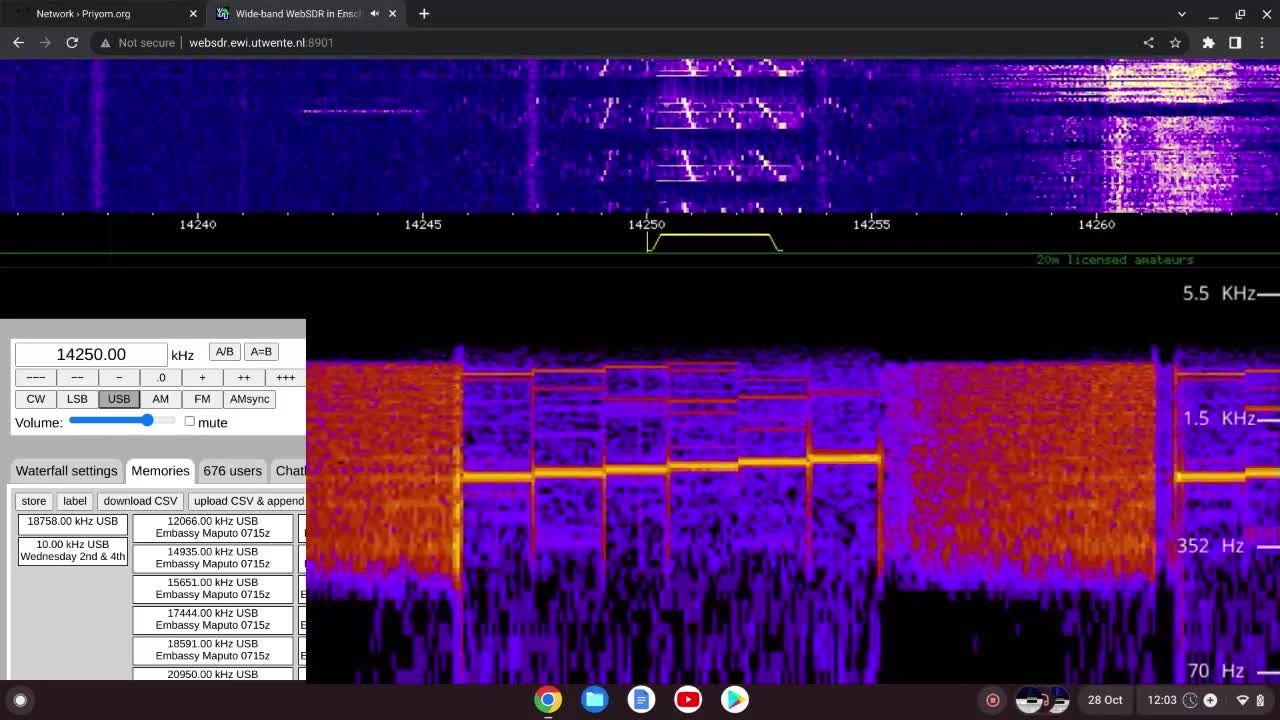Recall 15651.00 kHz Embassy Maputo memory
Screen dimensions: 1280x720
click(x=213, y=589)
